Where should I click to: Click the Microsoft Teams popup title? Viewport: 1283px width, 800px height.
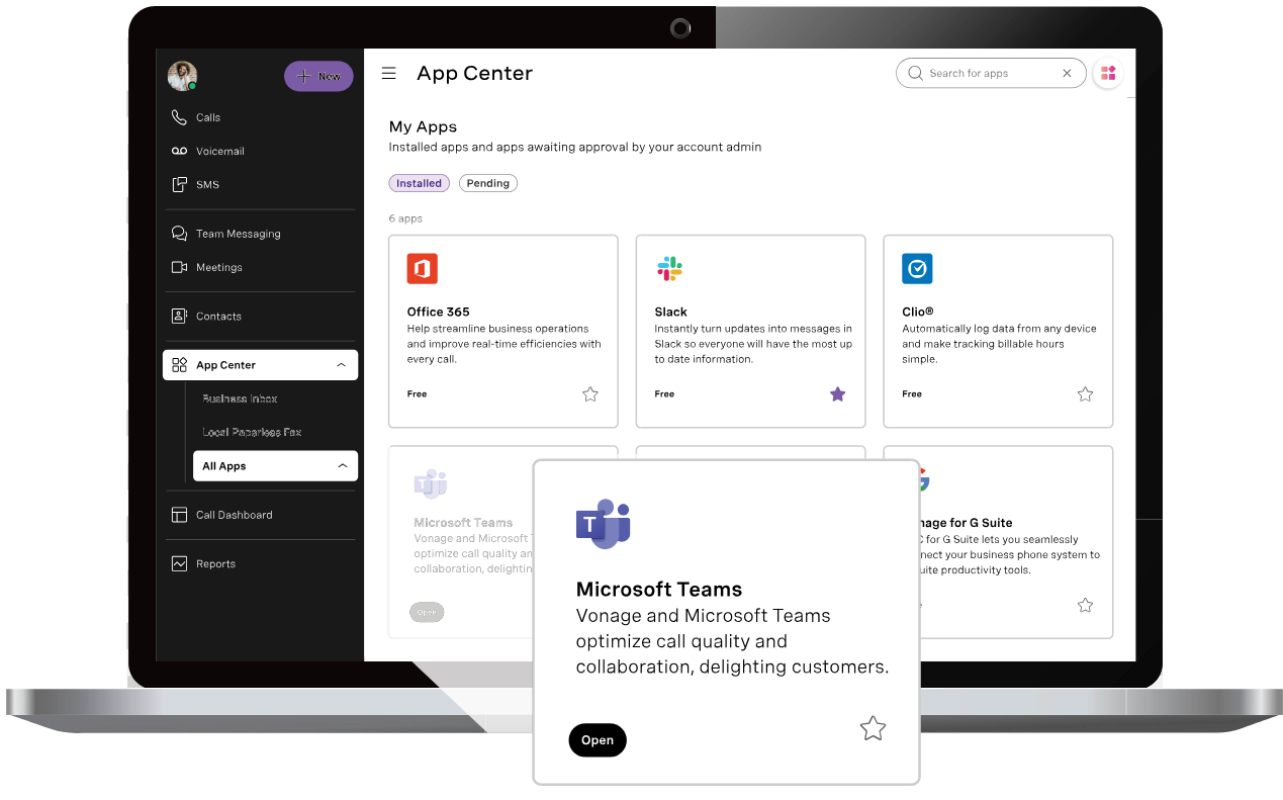pos(659,589)
